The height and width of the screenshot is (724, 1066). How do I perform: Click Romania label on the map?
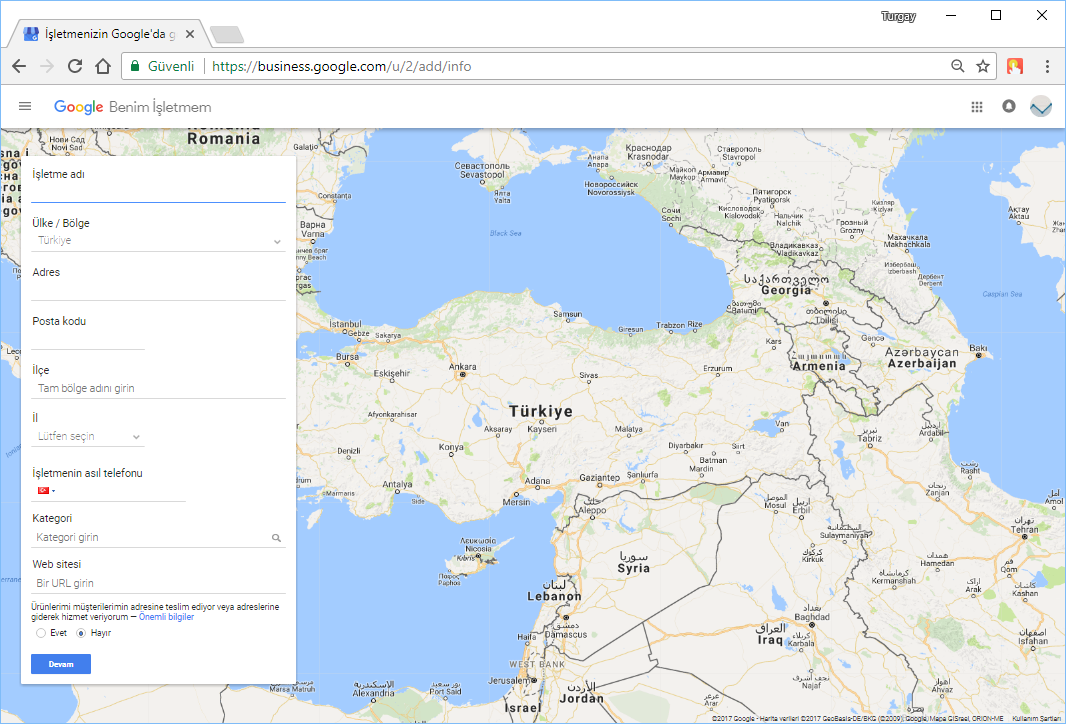pos(224,139)
